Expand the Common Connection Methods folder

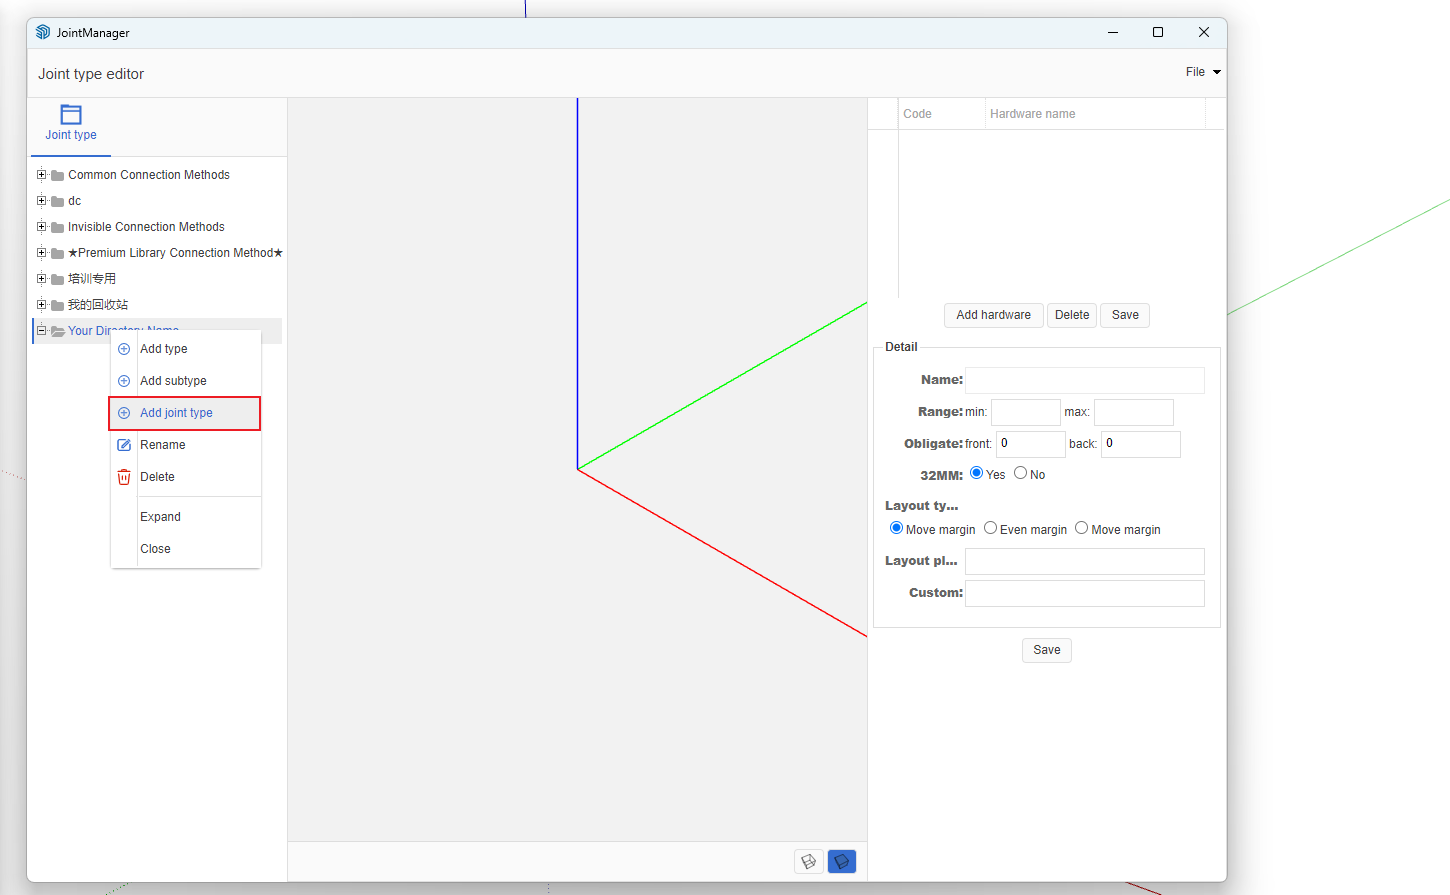[x=42, y=175]
